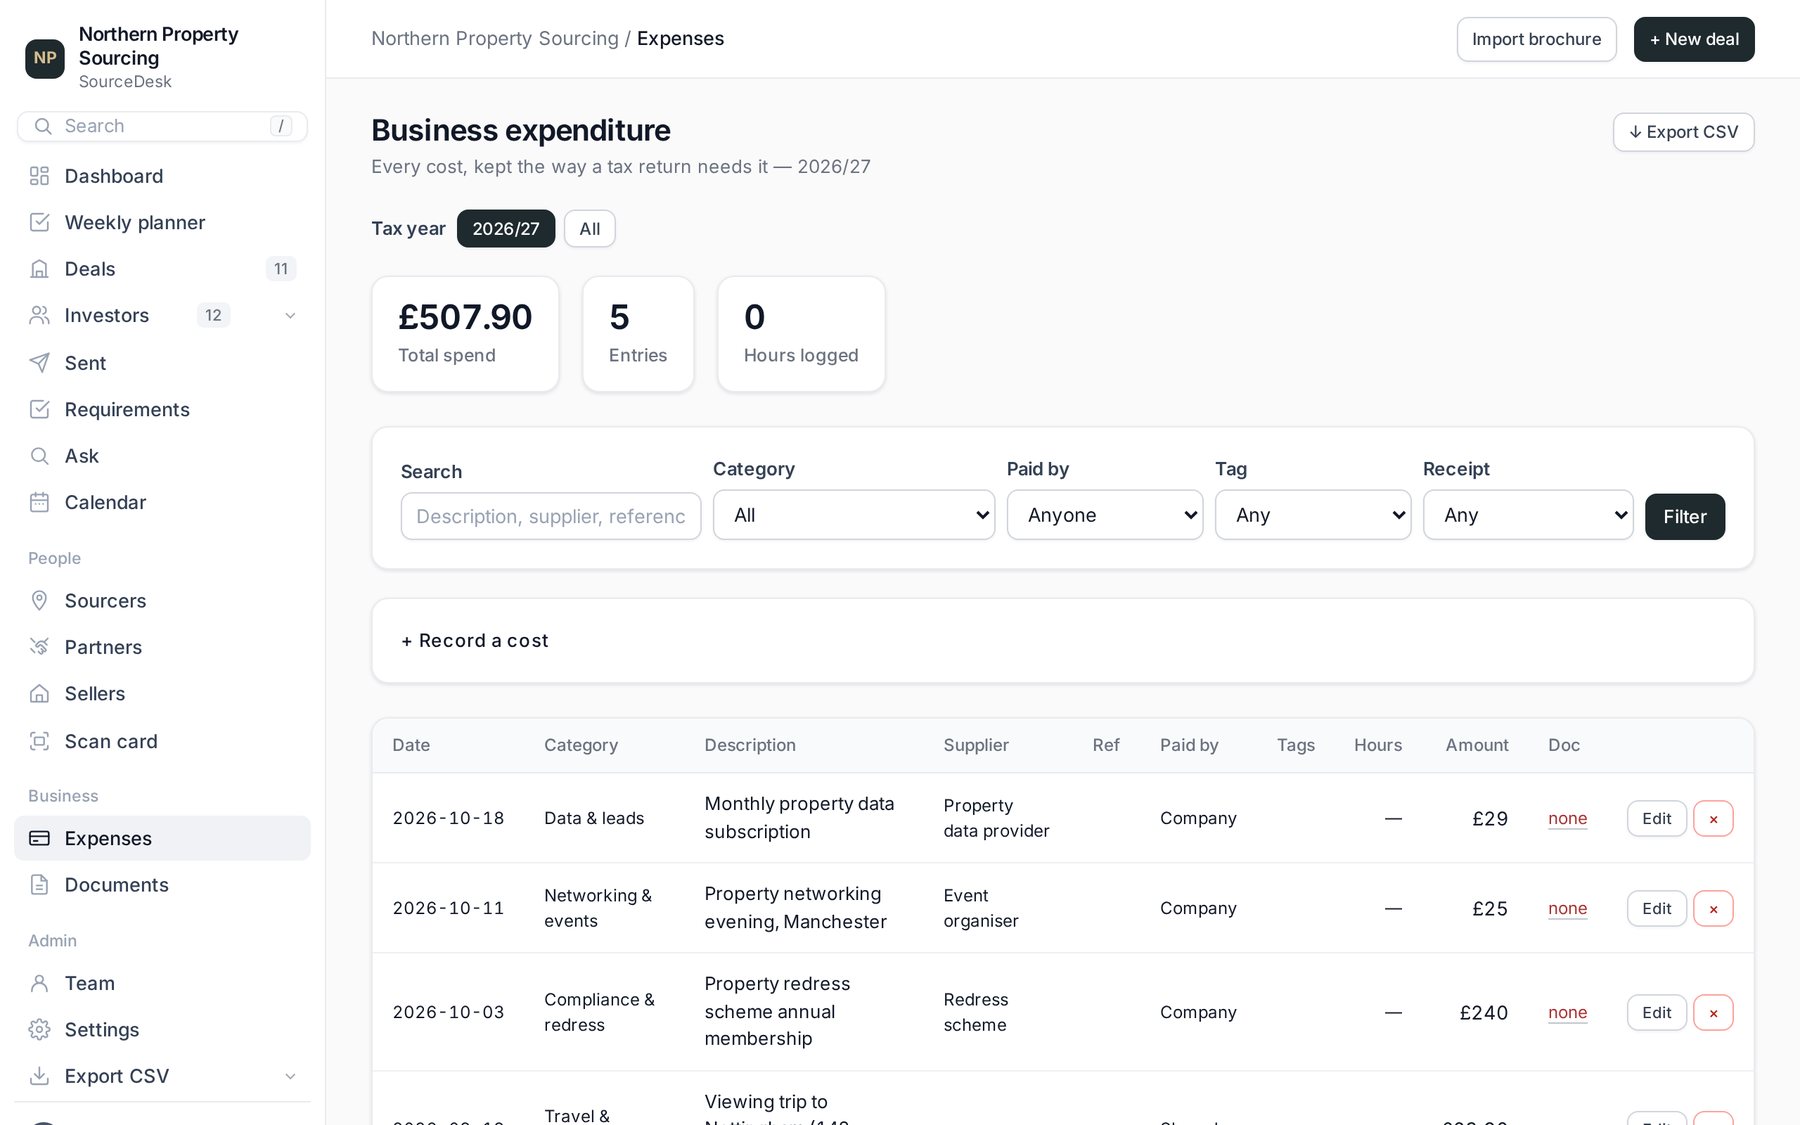
Task: Click the Sent paper-plane icon
Action: pos(39,363)
